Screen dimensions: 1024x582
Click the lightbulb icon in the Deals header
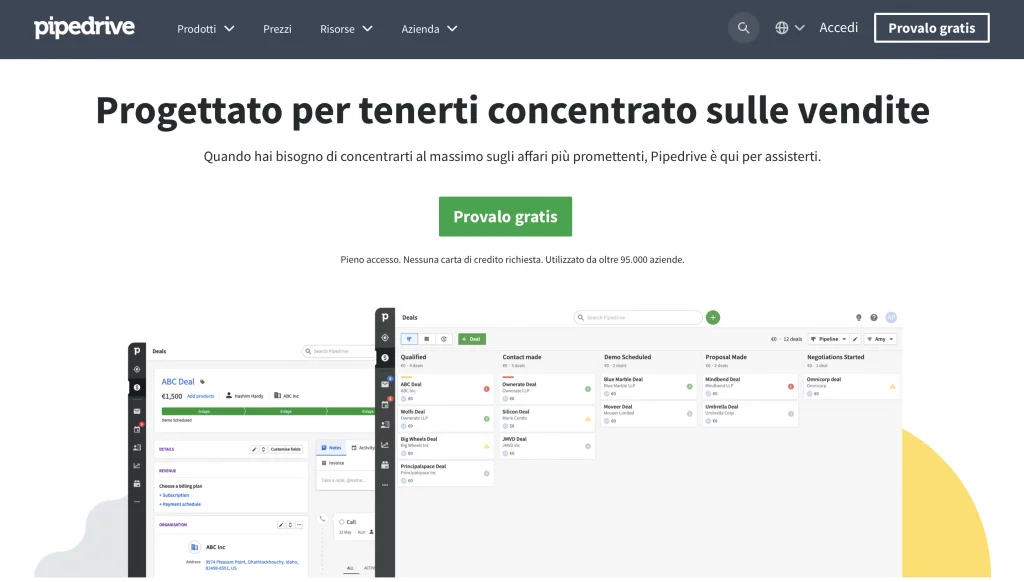pyautogui.click(x=858, y=318)
